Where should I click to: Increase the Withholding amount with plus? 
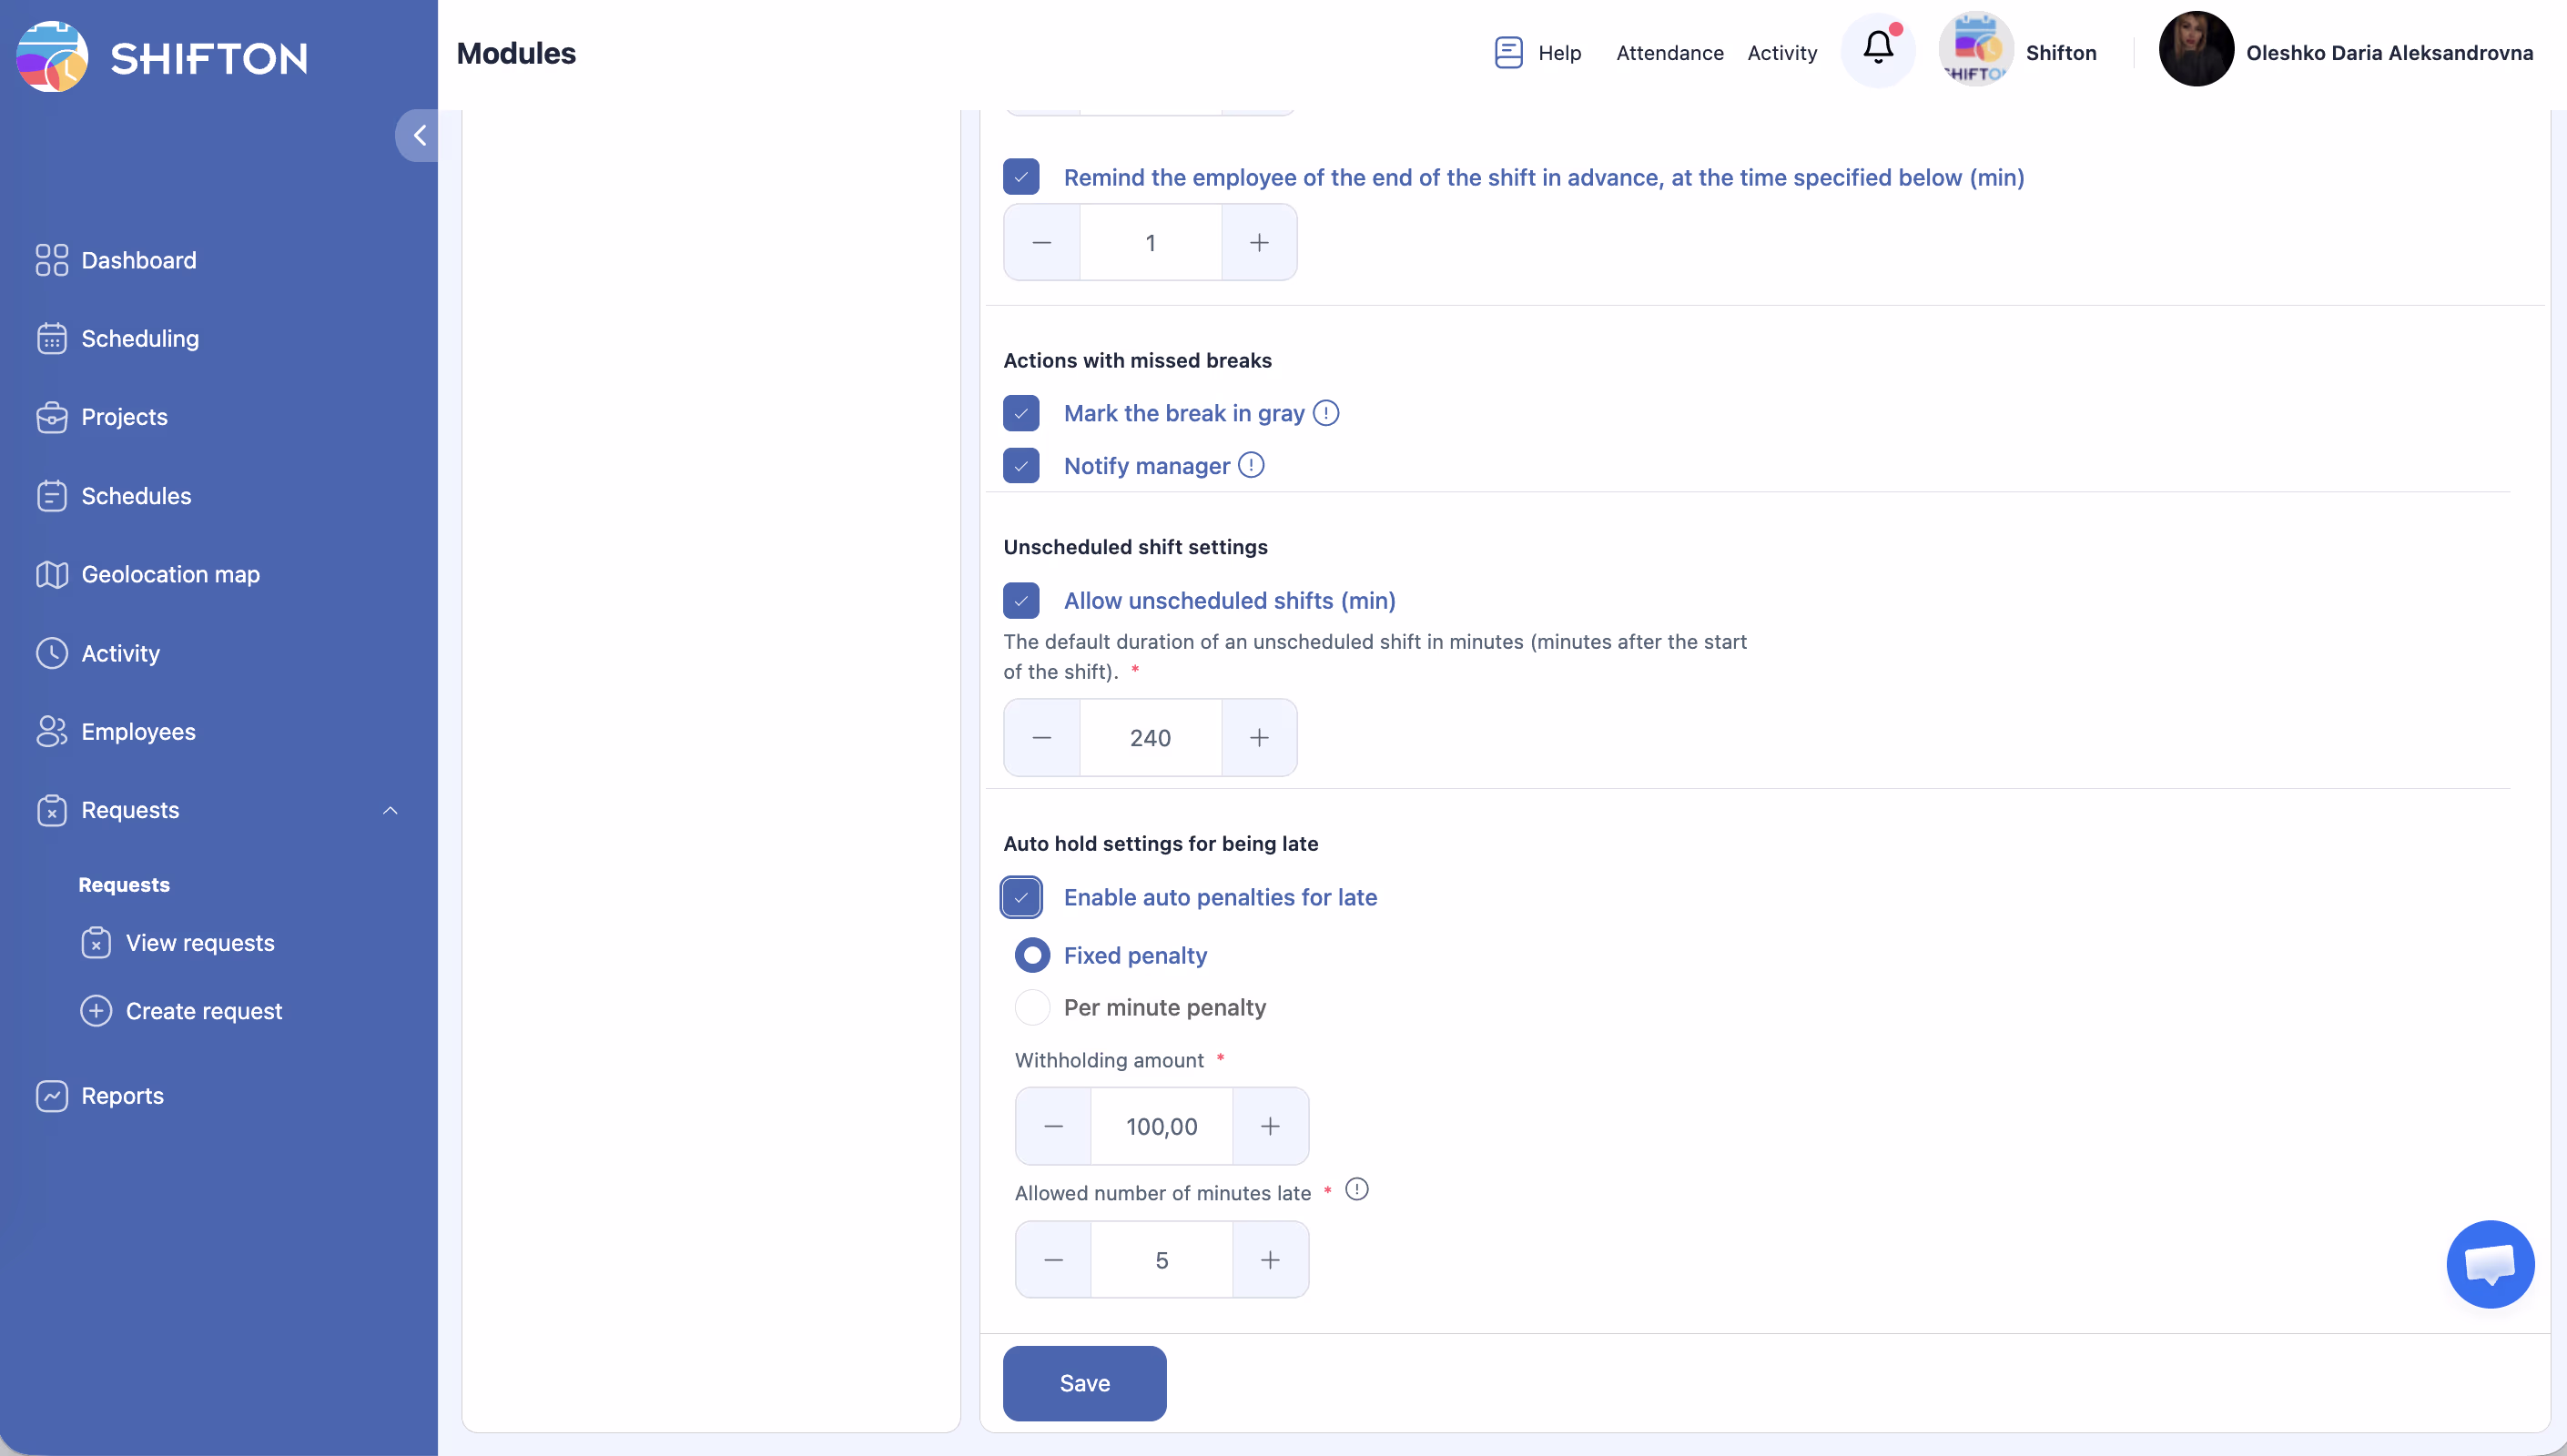[x=1270, y=1126]
